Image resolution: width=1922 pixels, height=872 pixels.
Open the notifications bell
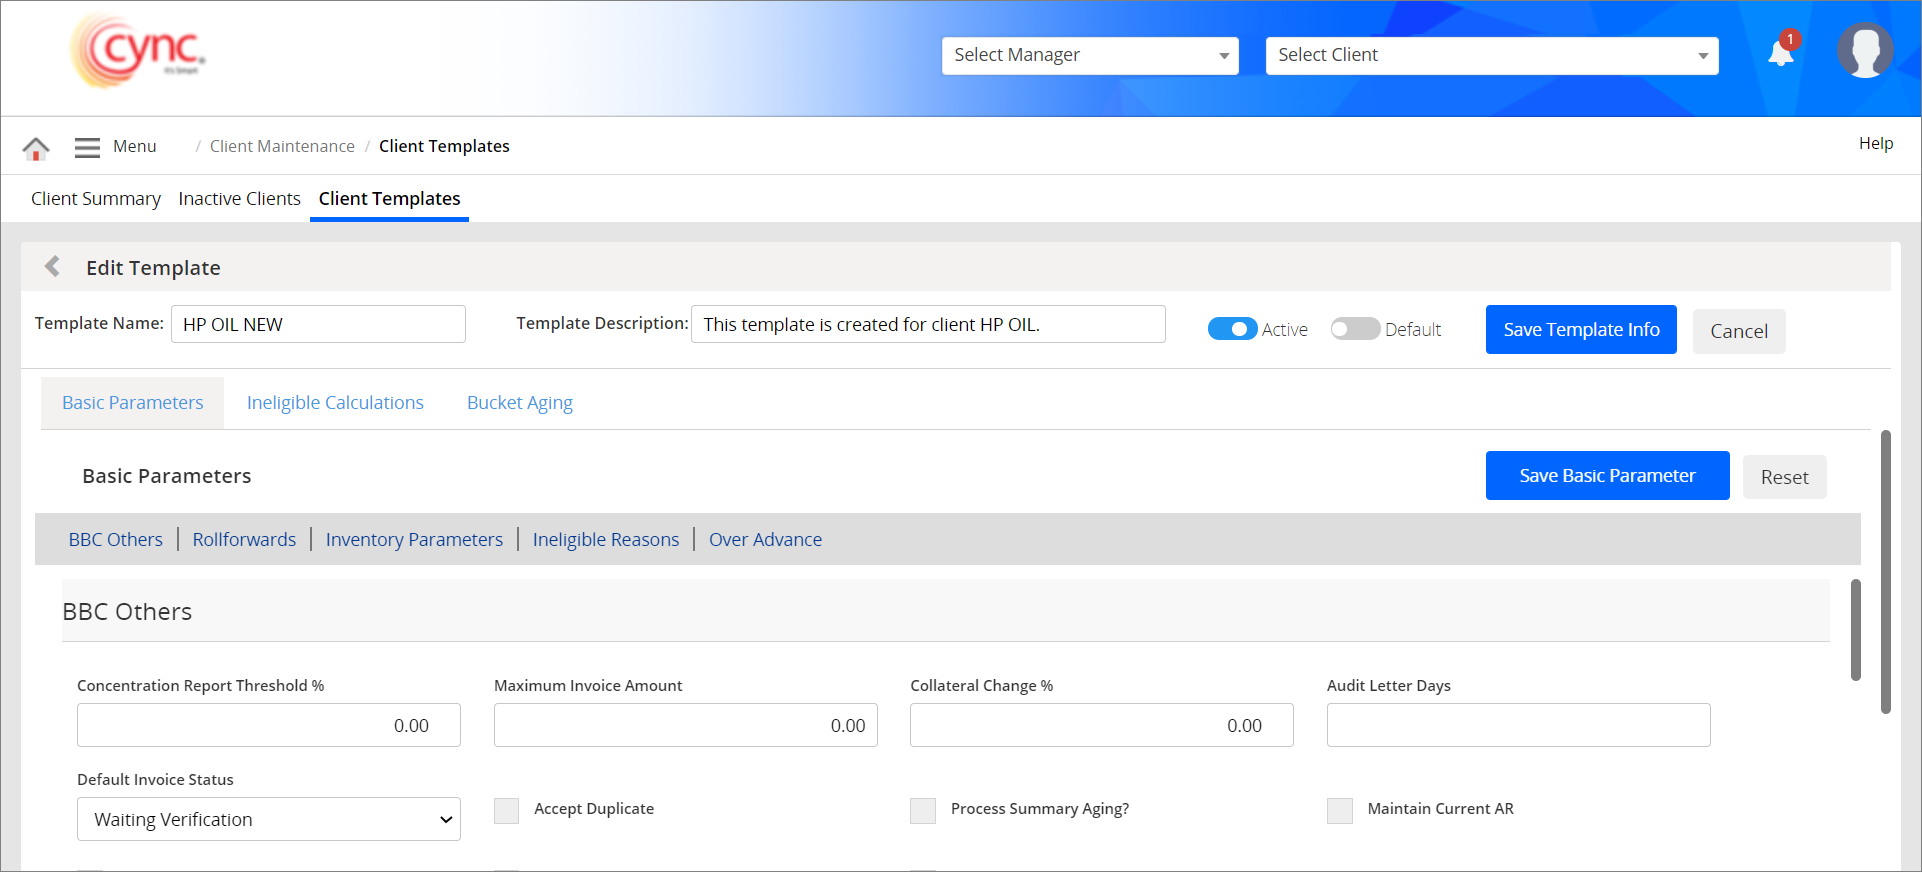tap(1781, 52)
